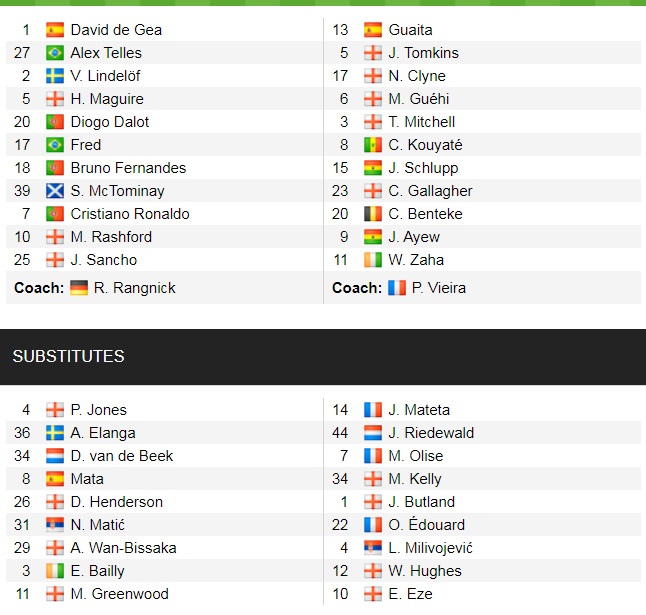Open E. Eze substitute profile
This screenshot has height=615, width=646.
pos(408,594)
